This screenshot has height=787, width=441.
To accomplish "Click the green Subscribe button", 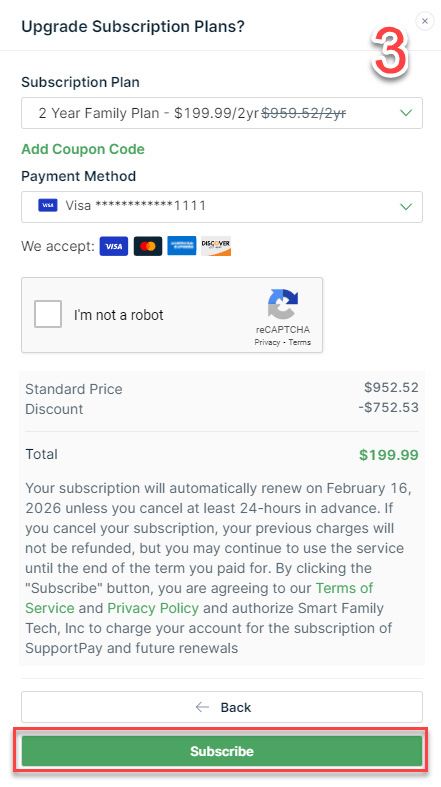I will pyautogui.click(x=222, y=751).
